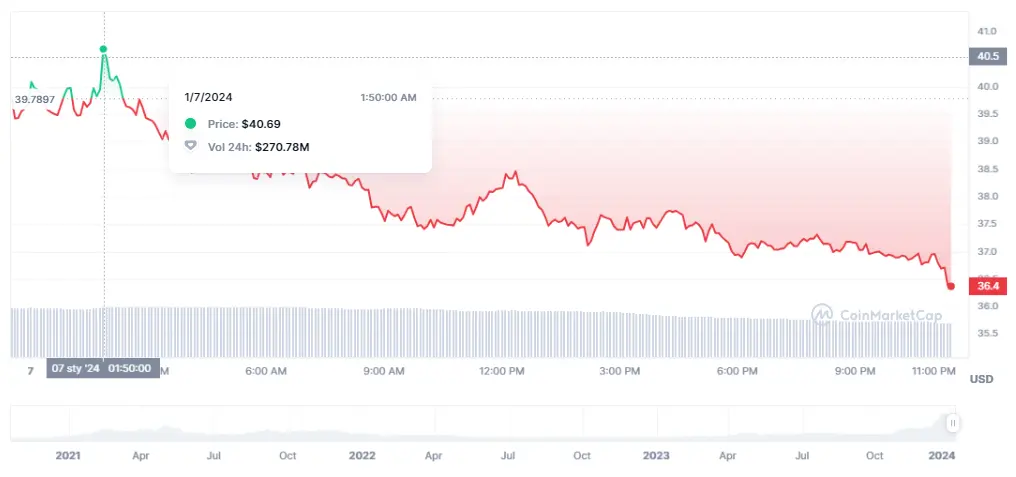This screenshot has height=477, width=1016.
Task: Click the gray 40.5 crosshair price tag
Action: 988,56
